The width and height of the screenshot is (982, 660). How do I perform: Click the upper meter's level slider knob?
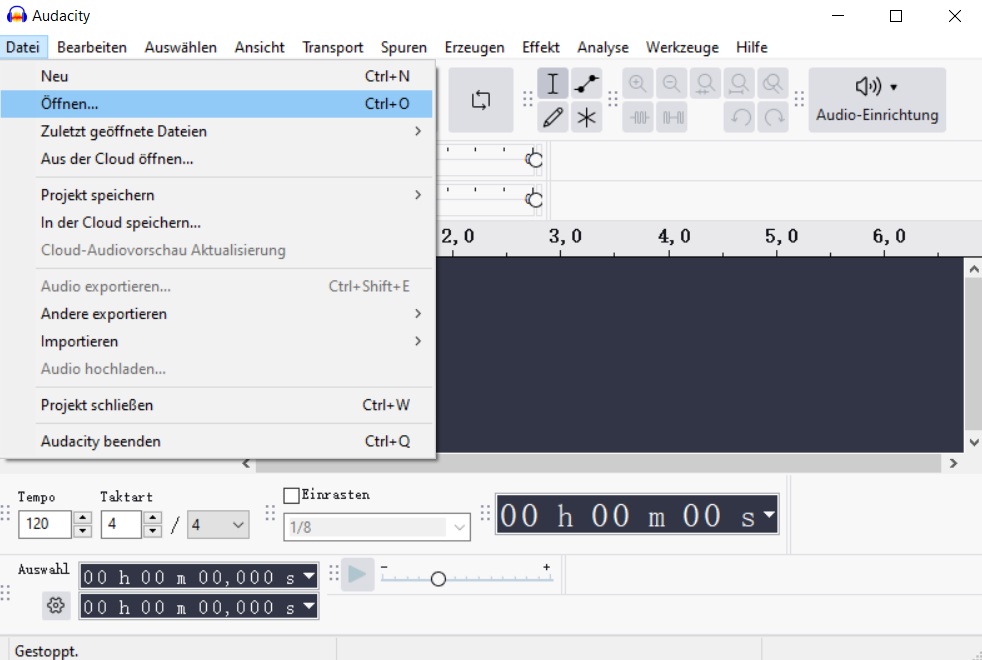pos(534,160)
